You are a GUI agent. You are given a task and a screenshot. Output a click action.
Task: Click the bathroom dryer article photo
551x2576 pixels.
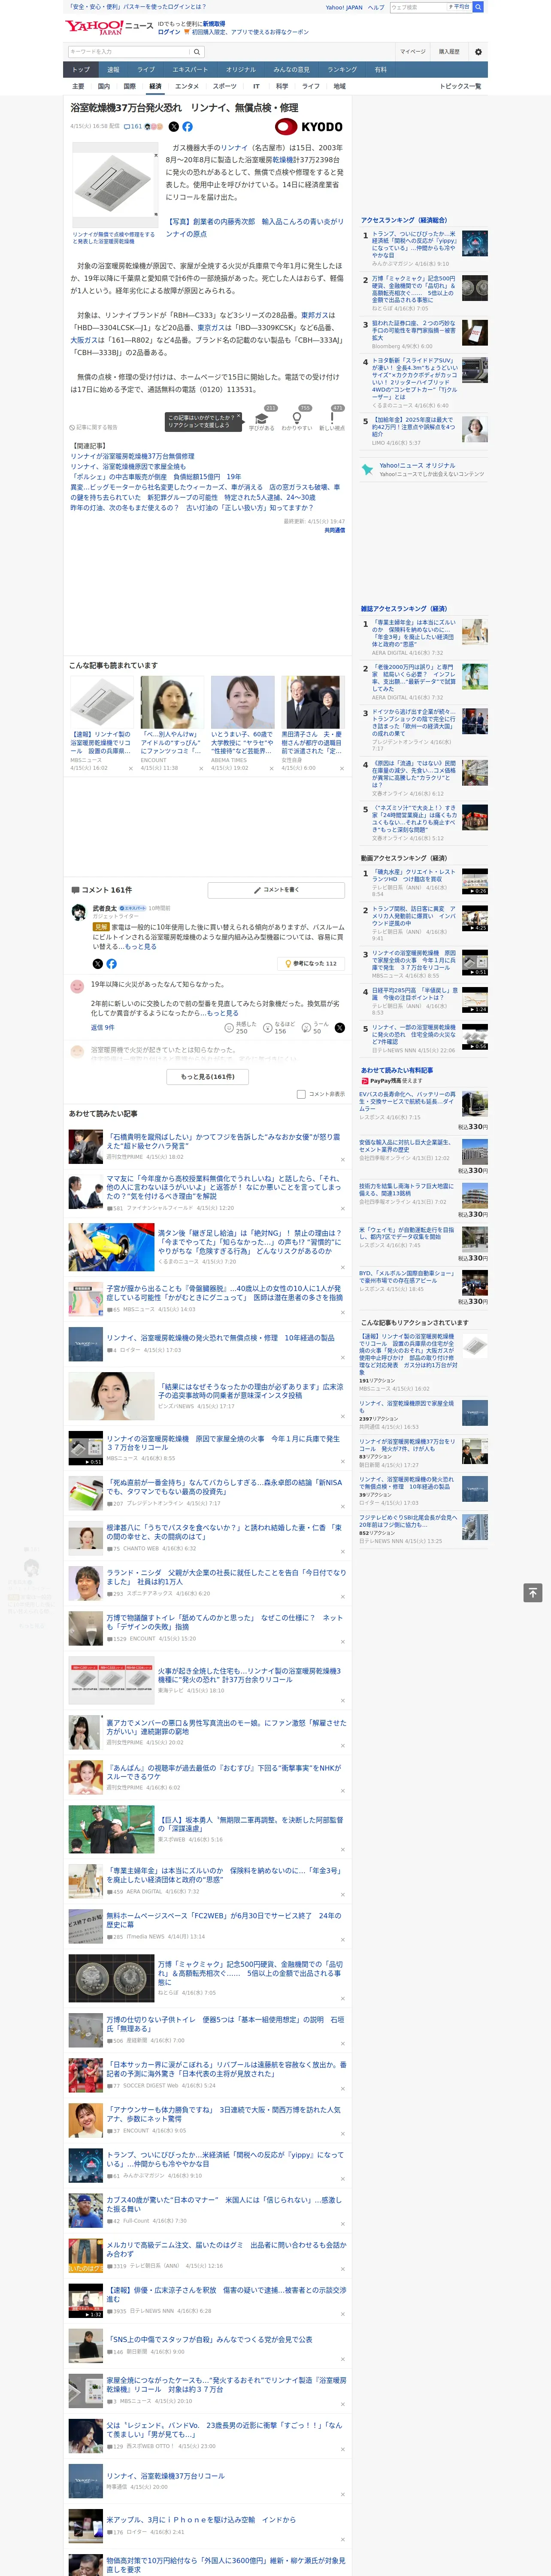pos(115,186)
